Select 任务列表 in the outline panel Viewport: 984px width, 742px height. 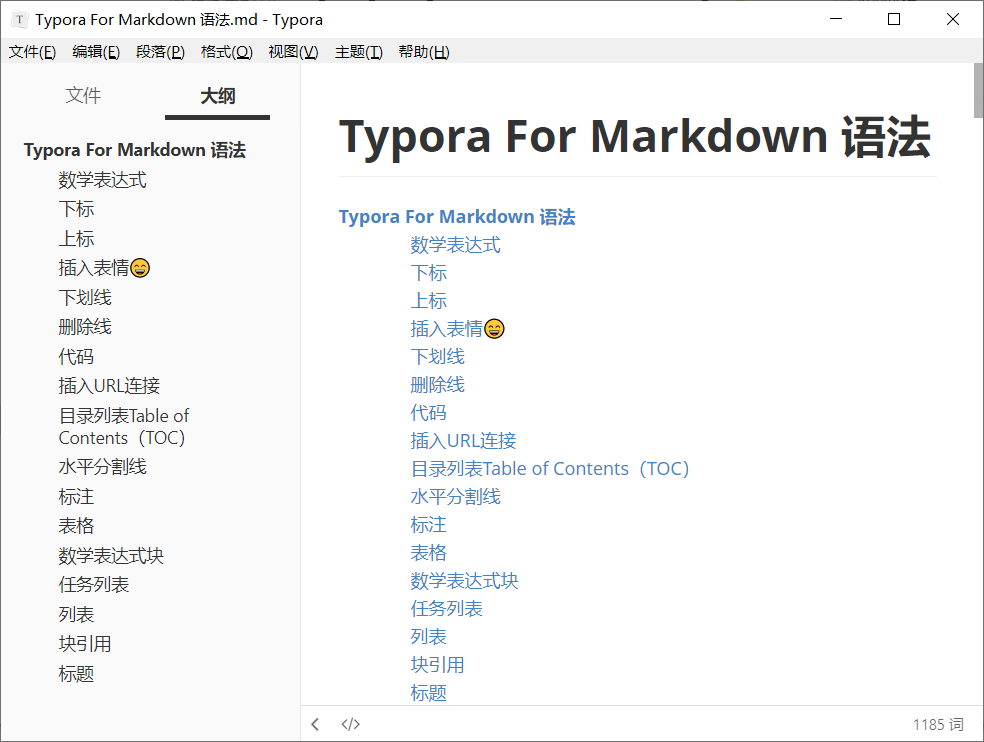click(94, 585)
